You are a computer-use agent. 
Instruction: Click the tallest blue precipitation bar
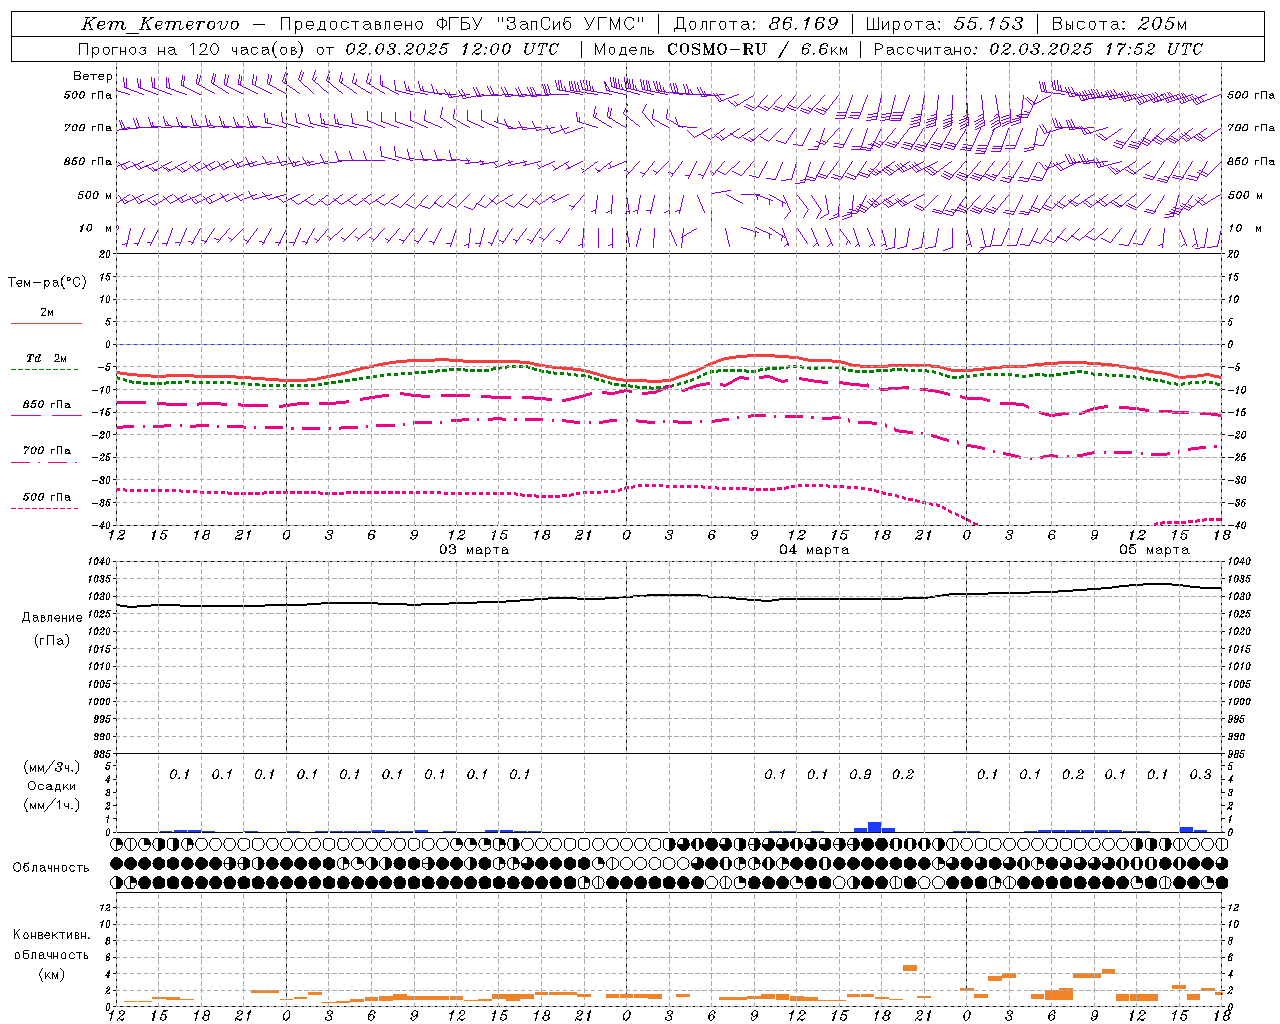point(875,827)
